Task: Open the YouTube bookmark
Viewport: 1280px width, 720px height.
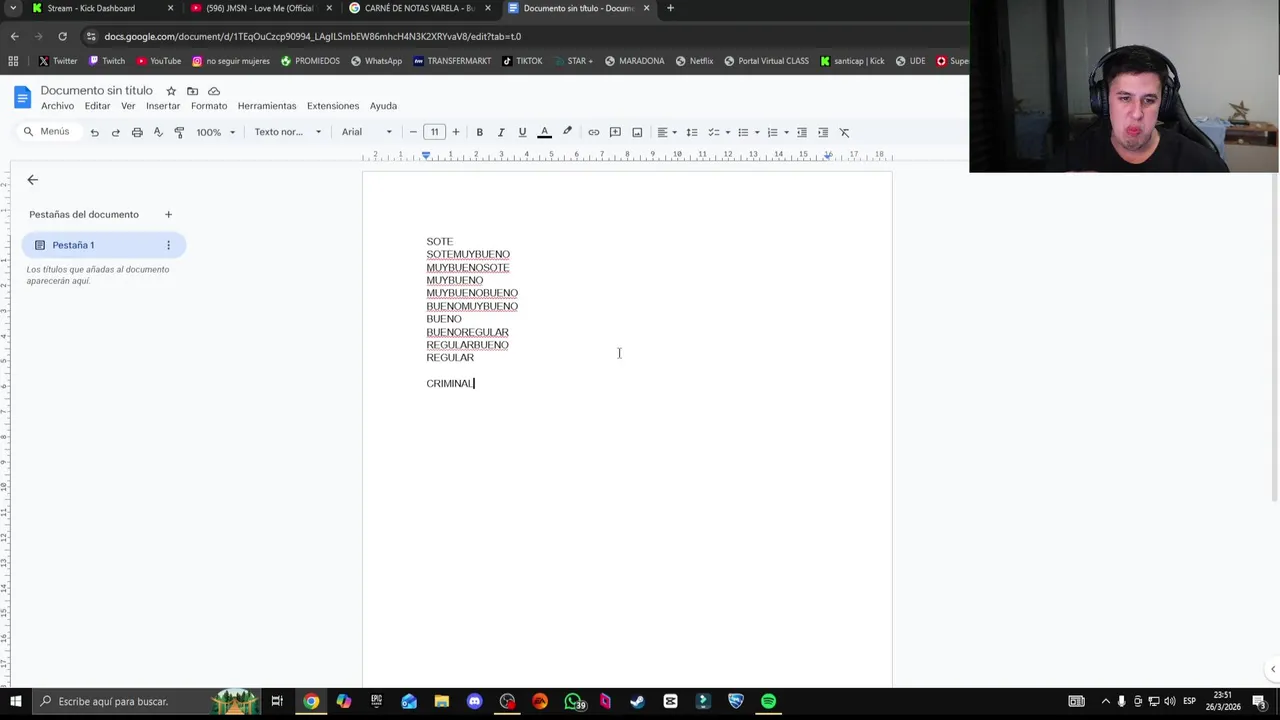Action: pyautogui.click(x=158, y=61)
